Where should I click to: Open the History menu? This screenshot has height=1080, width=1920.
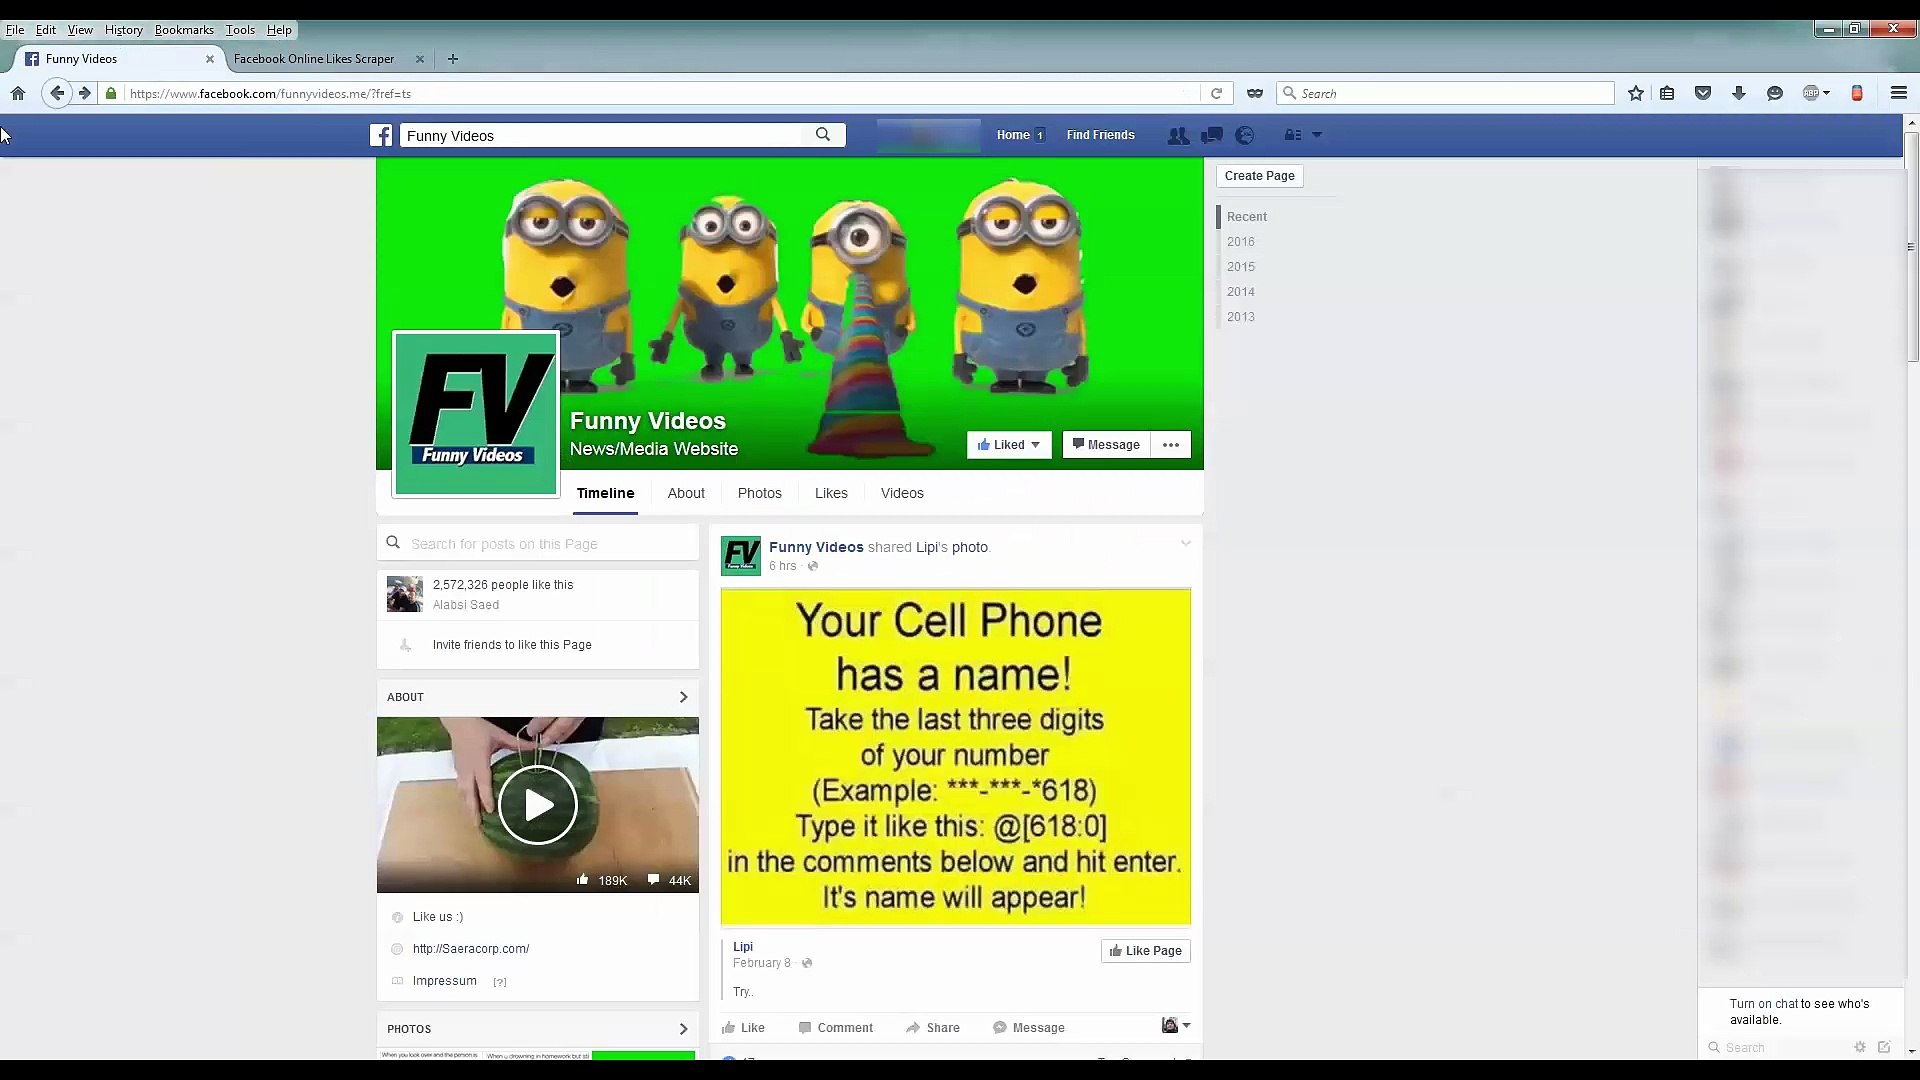pos(123,30)
